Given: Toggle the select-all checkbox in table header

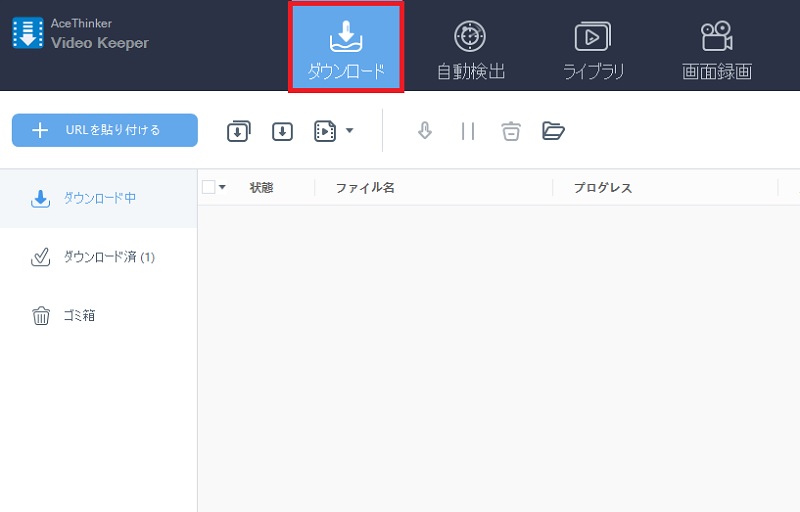Looking at the screenshot, I should (208, 187).
